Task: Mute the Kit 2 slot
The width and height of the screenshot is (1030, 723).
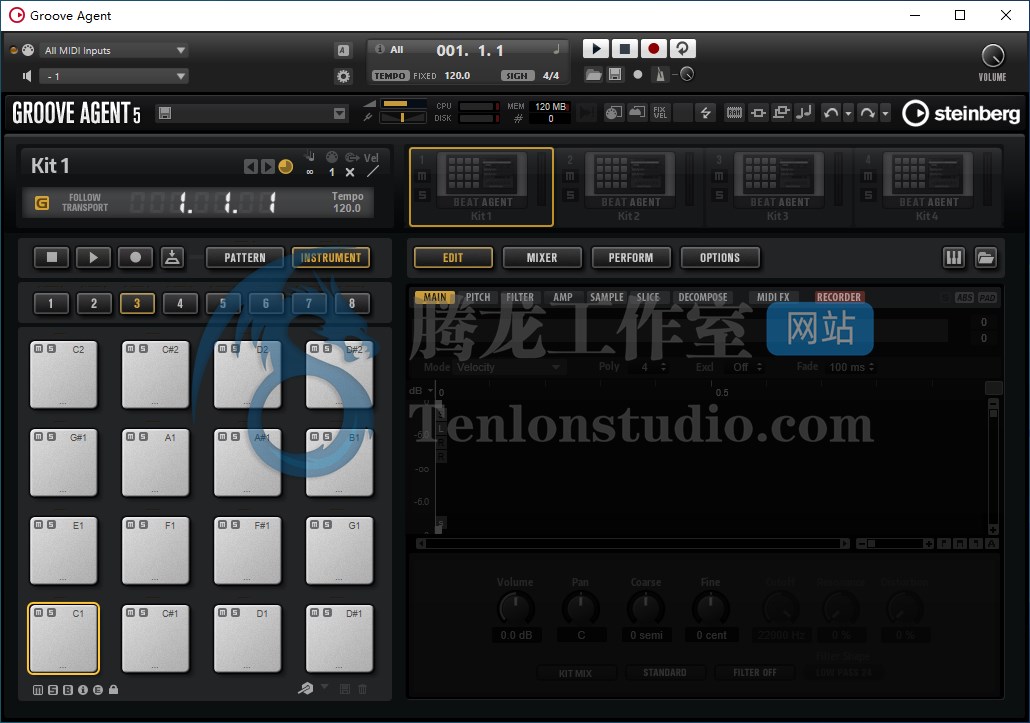Action: pos(570,176)
